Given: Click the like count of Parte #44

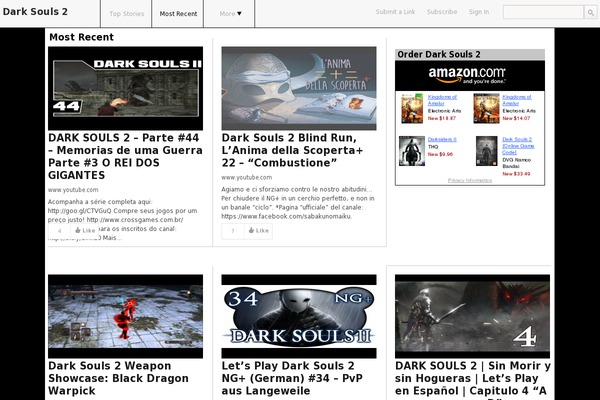Looking at the screenshot, I should click(x=59, y=231).
